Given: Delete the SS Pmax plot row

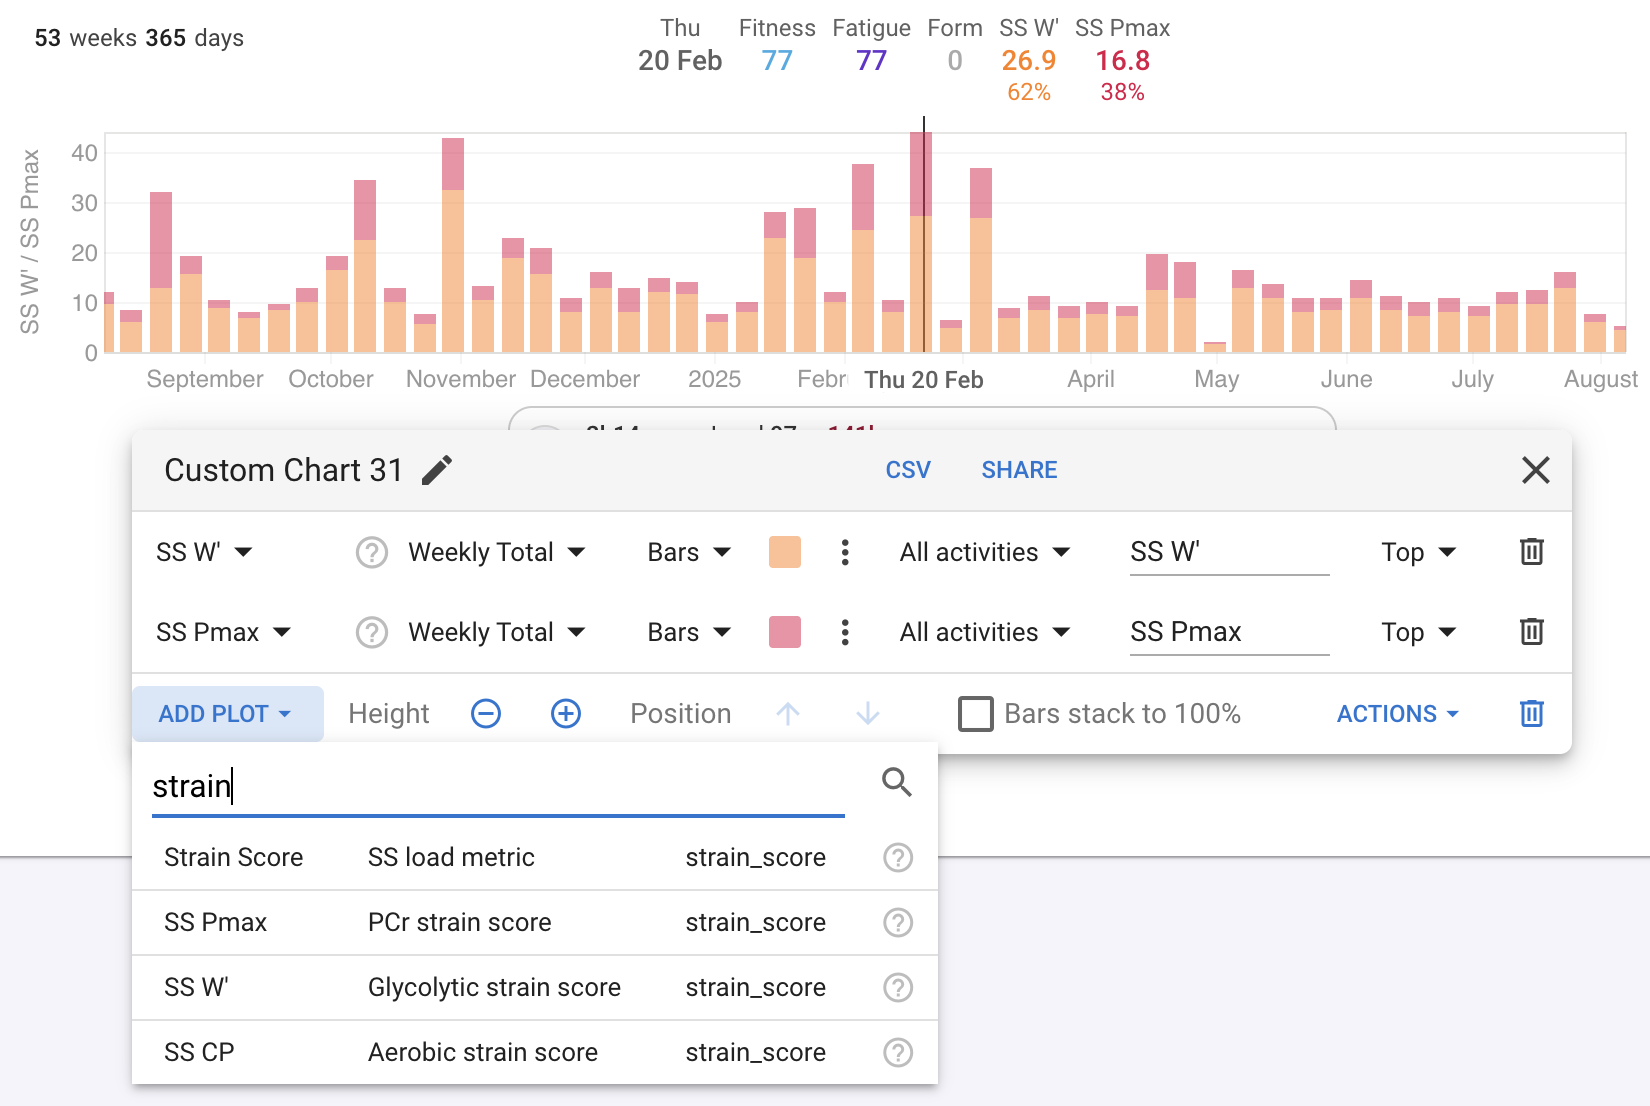Looking at the screenshot, I should point(1531,632).
